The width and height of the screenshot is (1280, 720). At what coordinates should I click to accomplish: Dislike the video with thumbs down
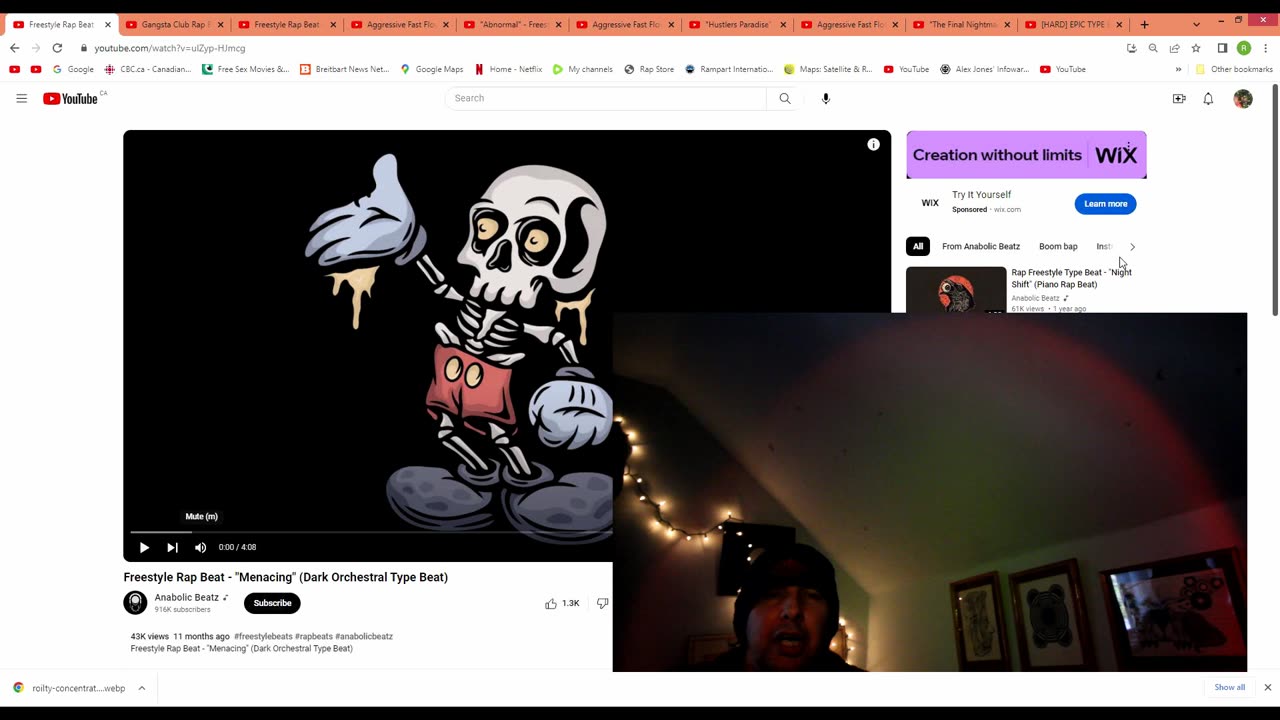coord(602,603)
